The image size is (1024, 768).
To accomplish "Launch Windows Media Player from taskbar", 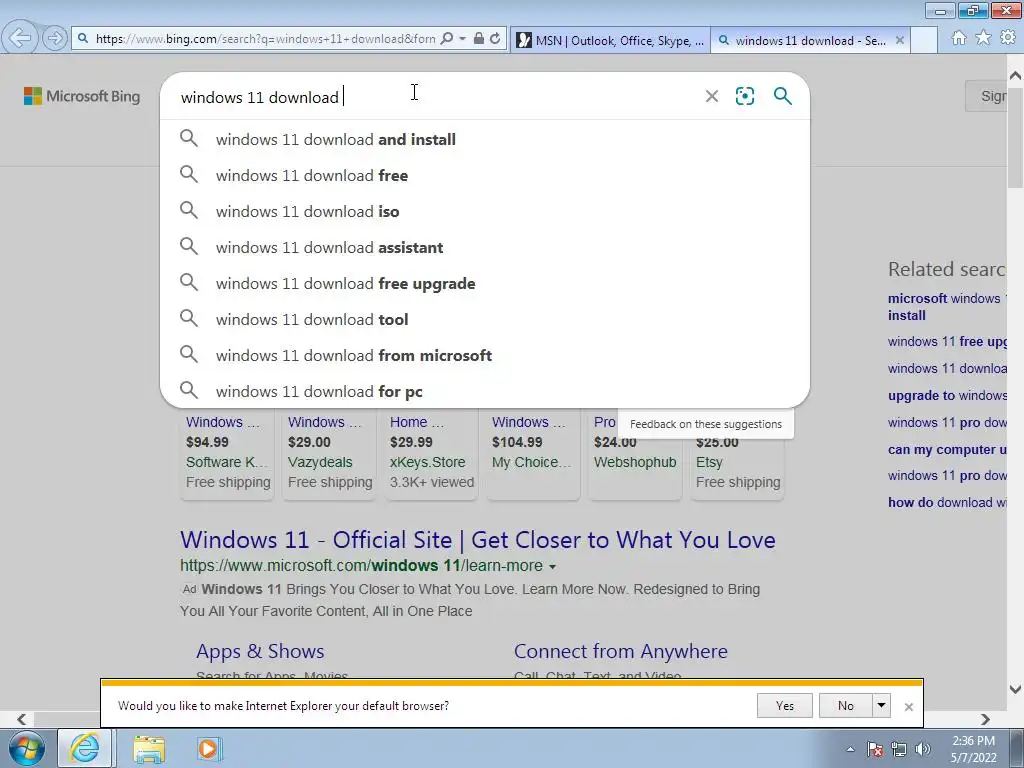I will [209, 748].
